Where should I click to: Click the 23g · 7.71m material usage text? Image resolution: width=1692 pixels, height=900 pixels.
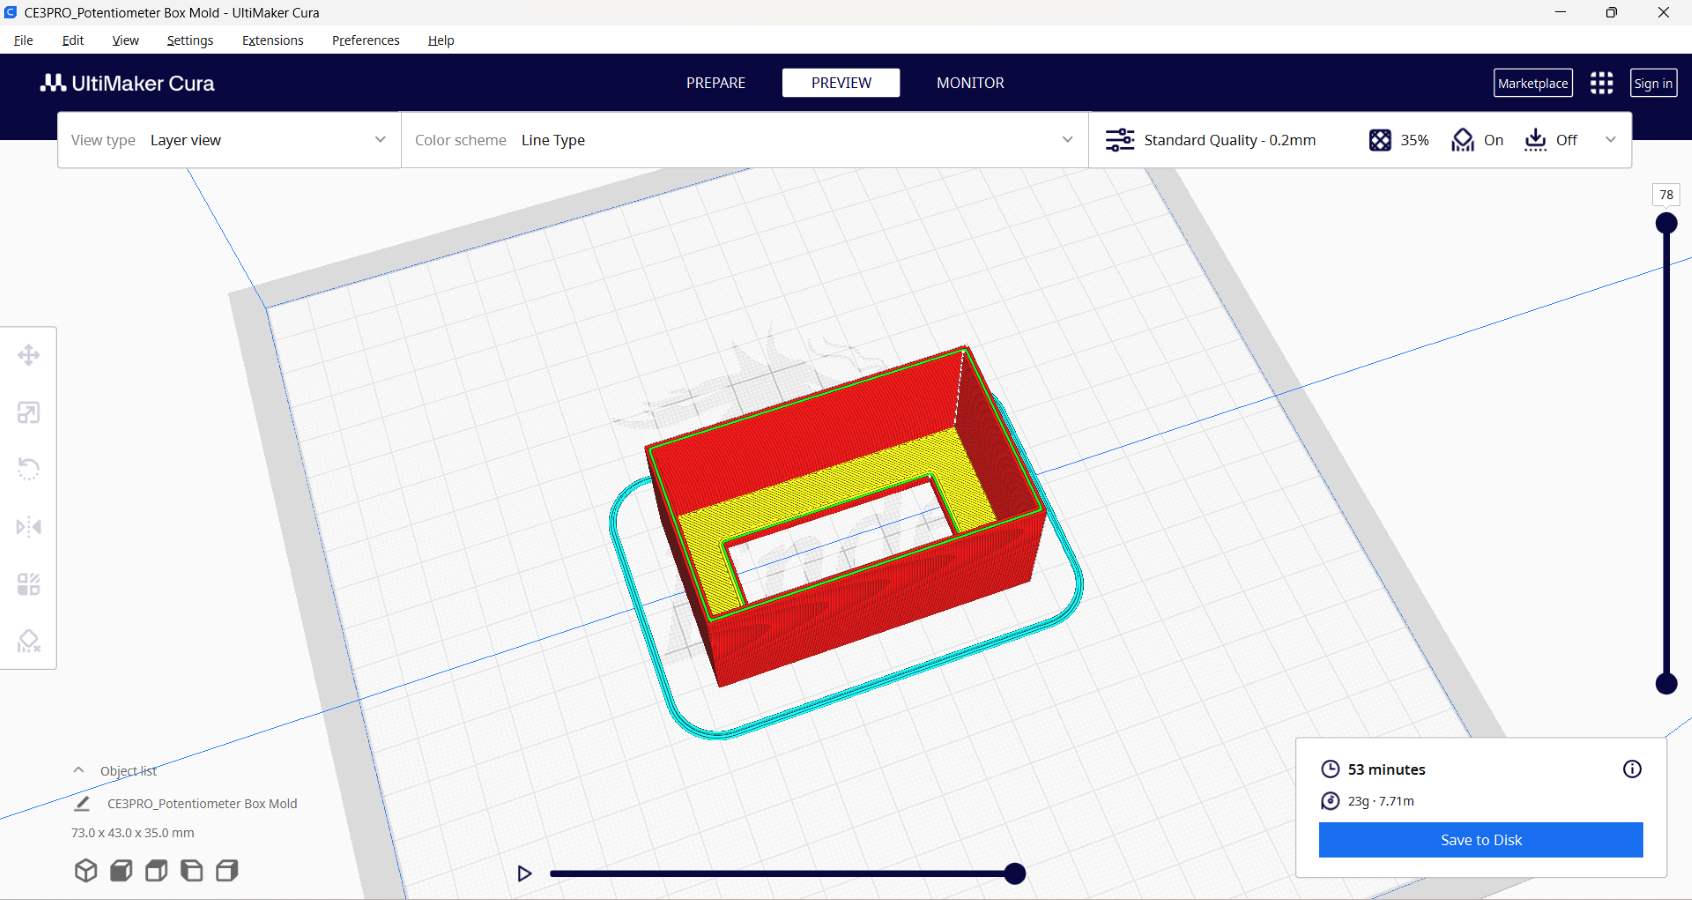tap(1381, 801)
